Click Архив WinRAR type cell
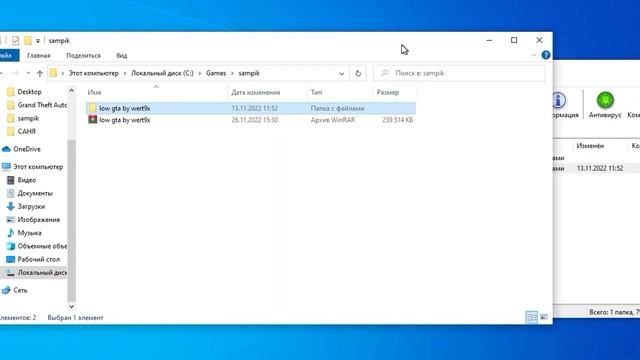 [333, 120]
